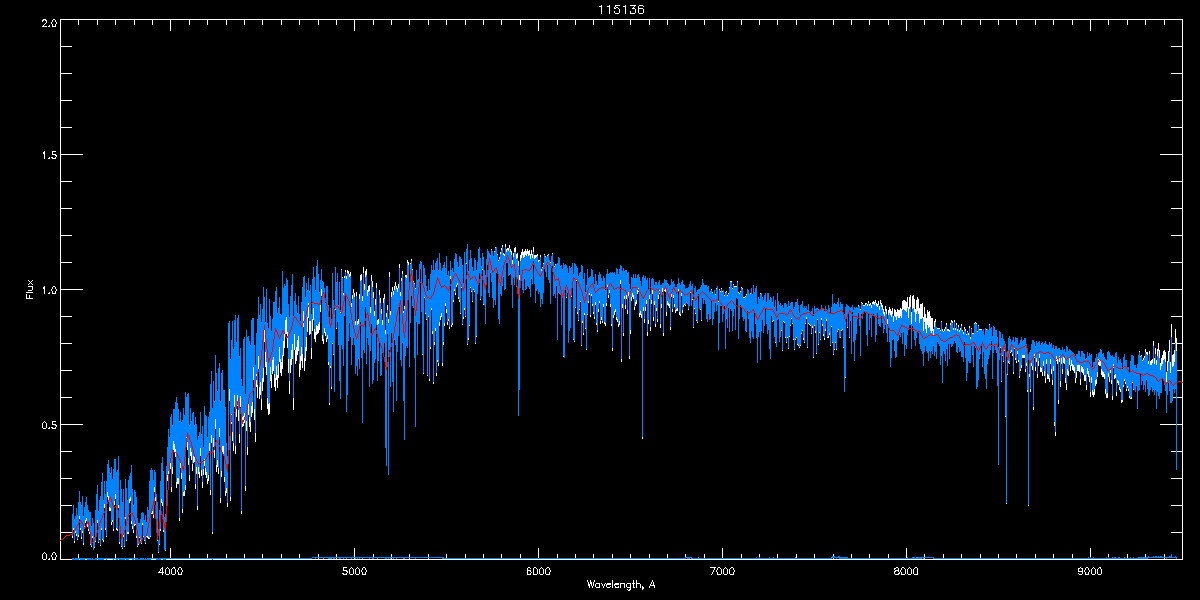Click the 0.0 flux tick label
Viewport: 1200px width, 600px height.
(47, 556)
